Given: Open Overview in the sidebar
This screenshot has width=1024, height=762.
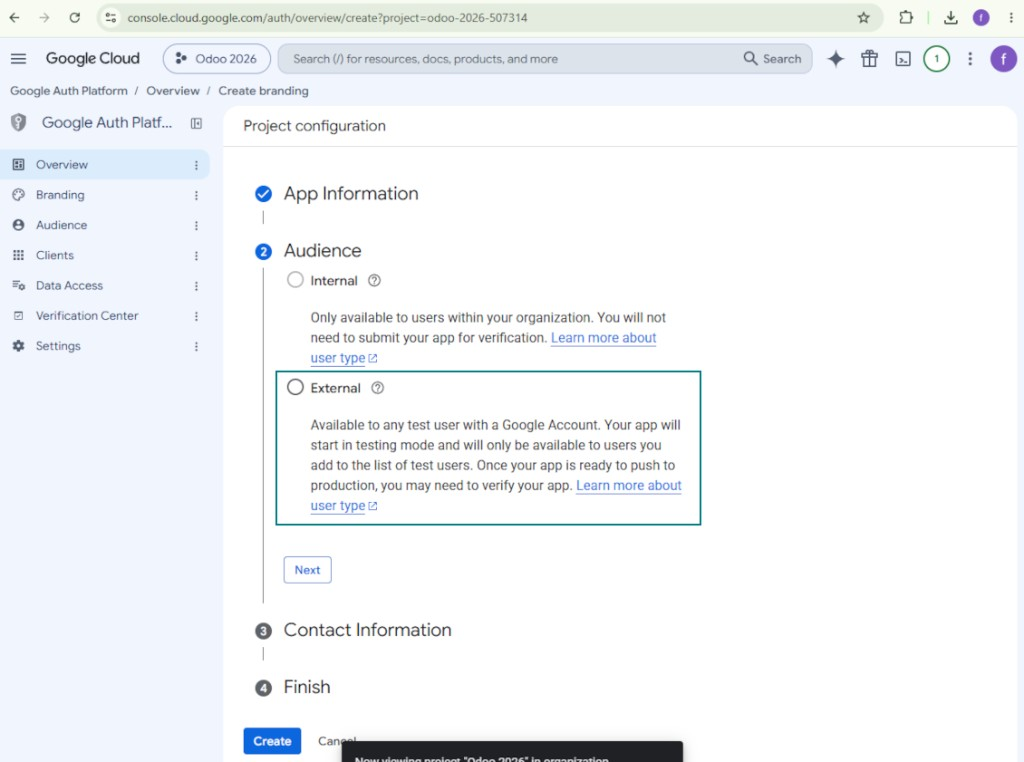Looking at the screenshot, I should tap(104, 165).
